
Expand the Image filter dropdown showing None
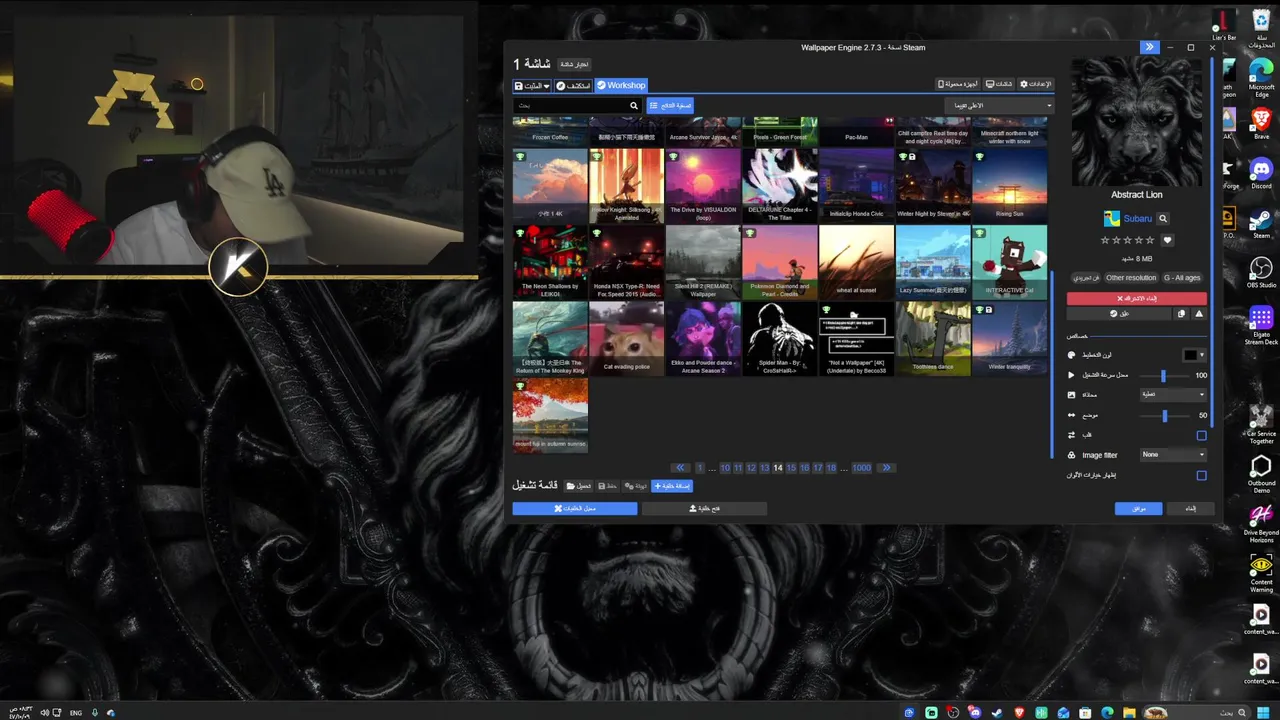pyautogui.click(x=1173, y=455)
